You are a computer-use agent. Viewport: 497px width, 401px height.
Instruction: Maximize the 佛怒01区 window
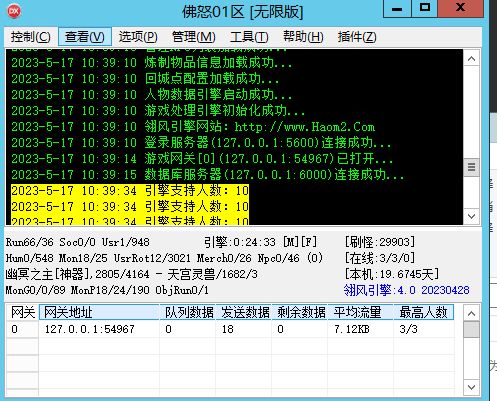(424, 8)
